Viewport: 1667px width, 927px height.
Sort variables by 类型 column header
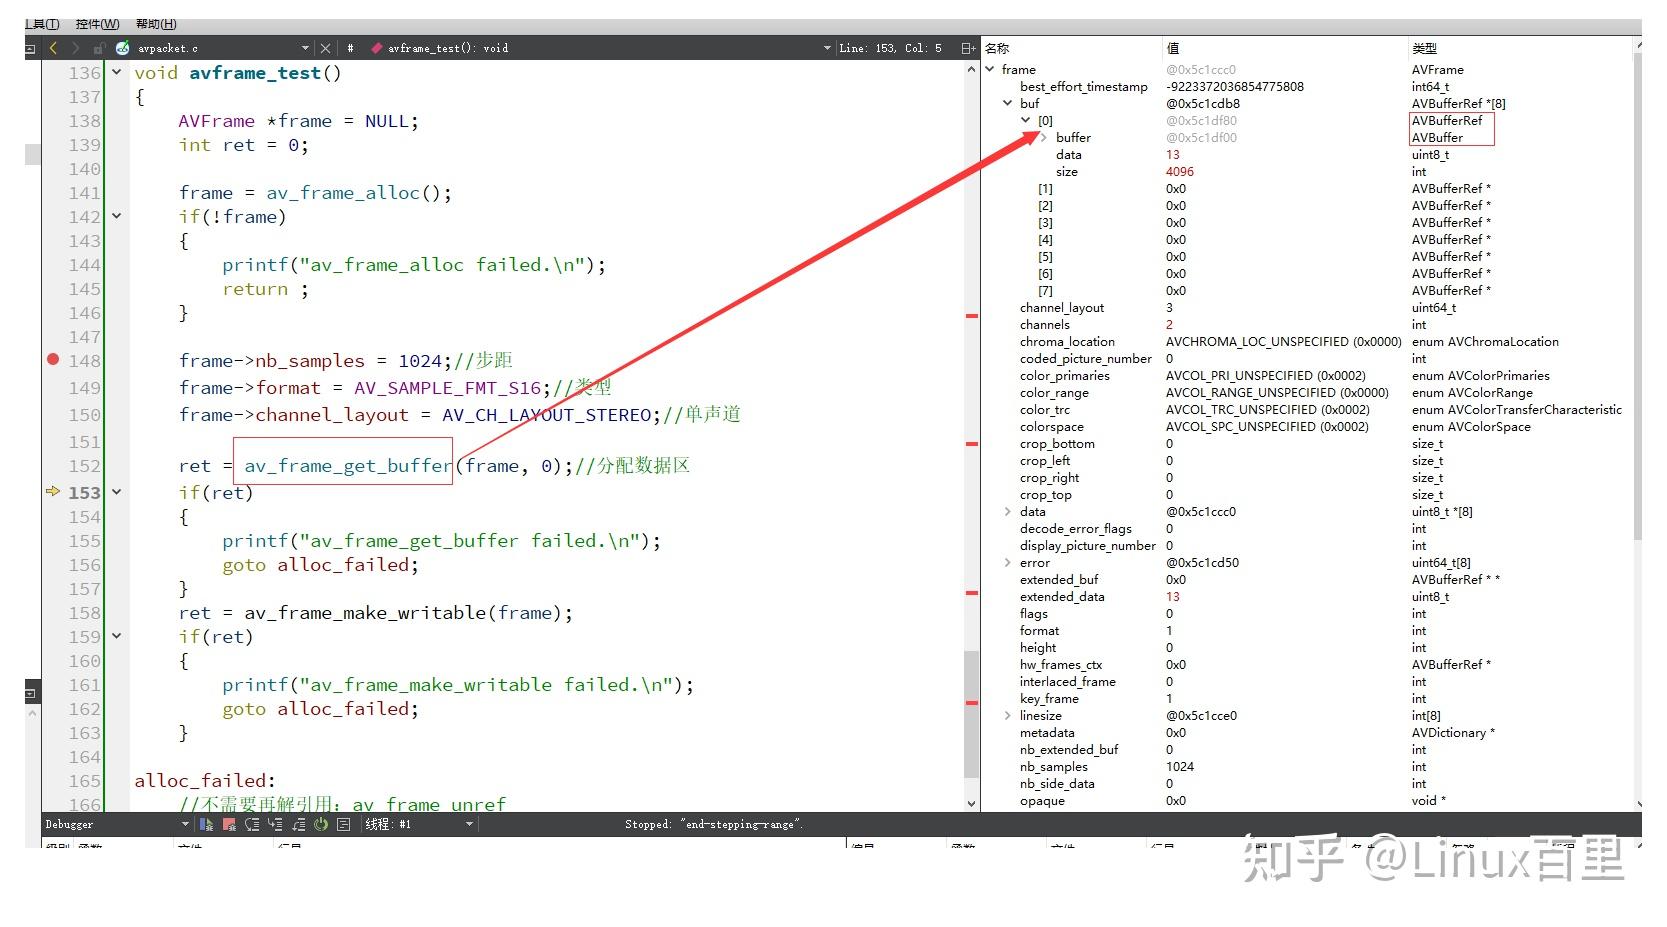1519,48
